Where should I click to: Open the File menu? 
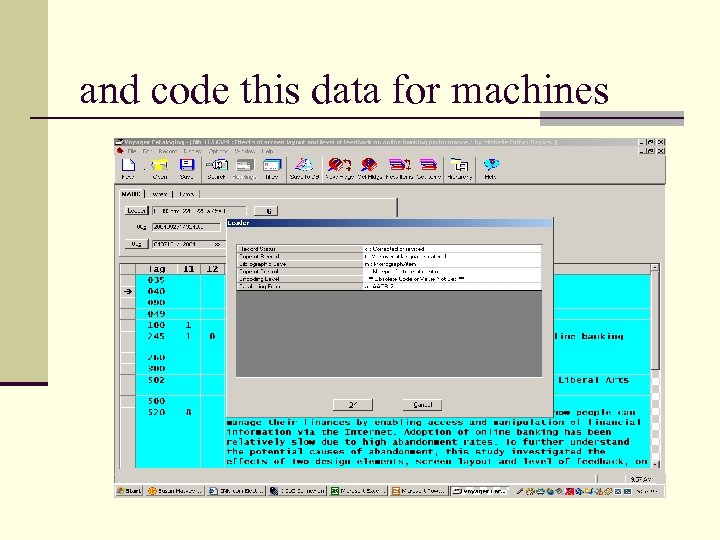(132, 151)
